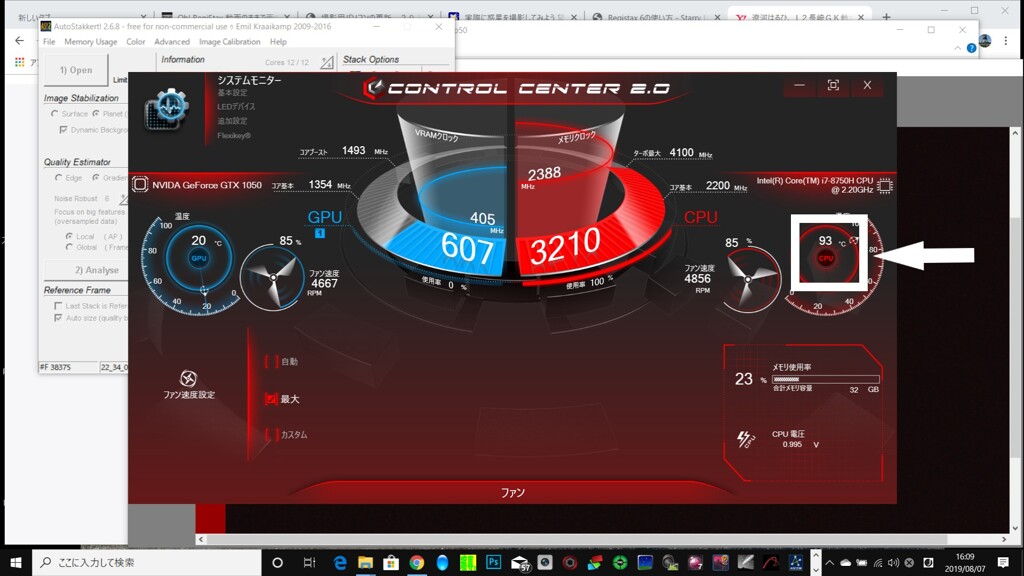Click the GPU temperature gauge showing 20 °C
The image size is (1024, 576).
[199, 257]
